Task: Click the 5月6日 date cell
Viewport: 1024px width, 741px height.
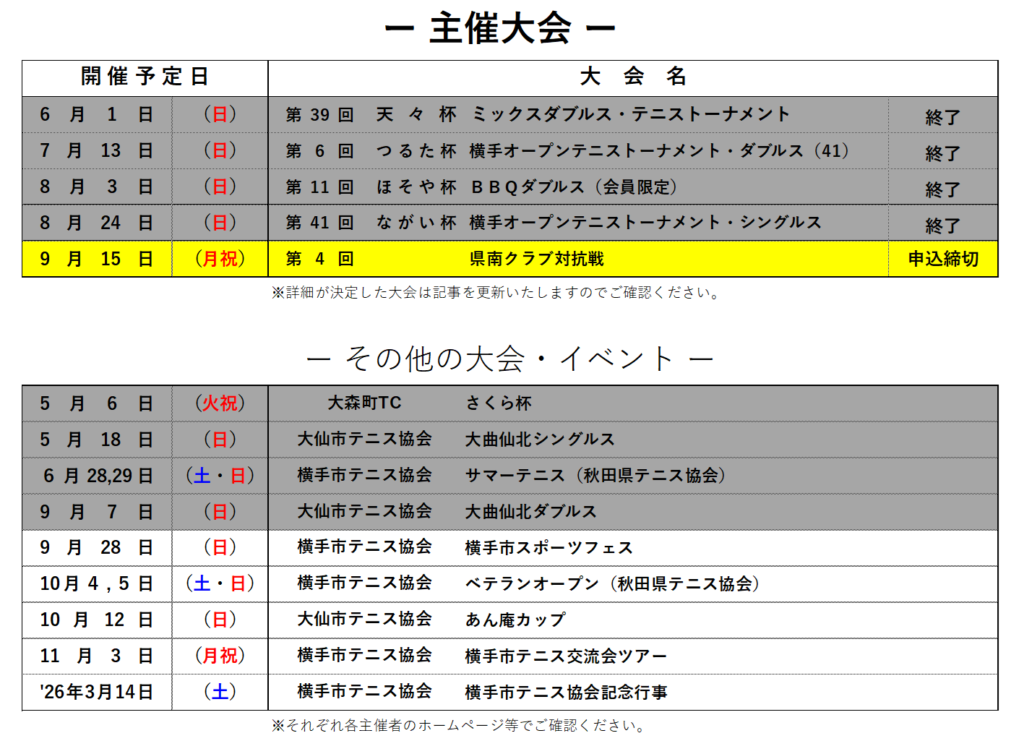Action: pyautogui.click(x=97, y=403)
